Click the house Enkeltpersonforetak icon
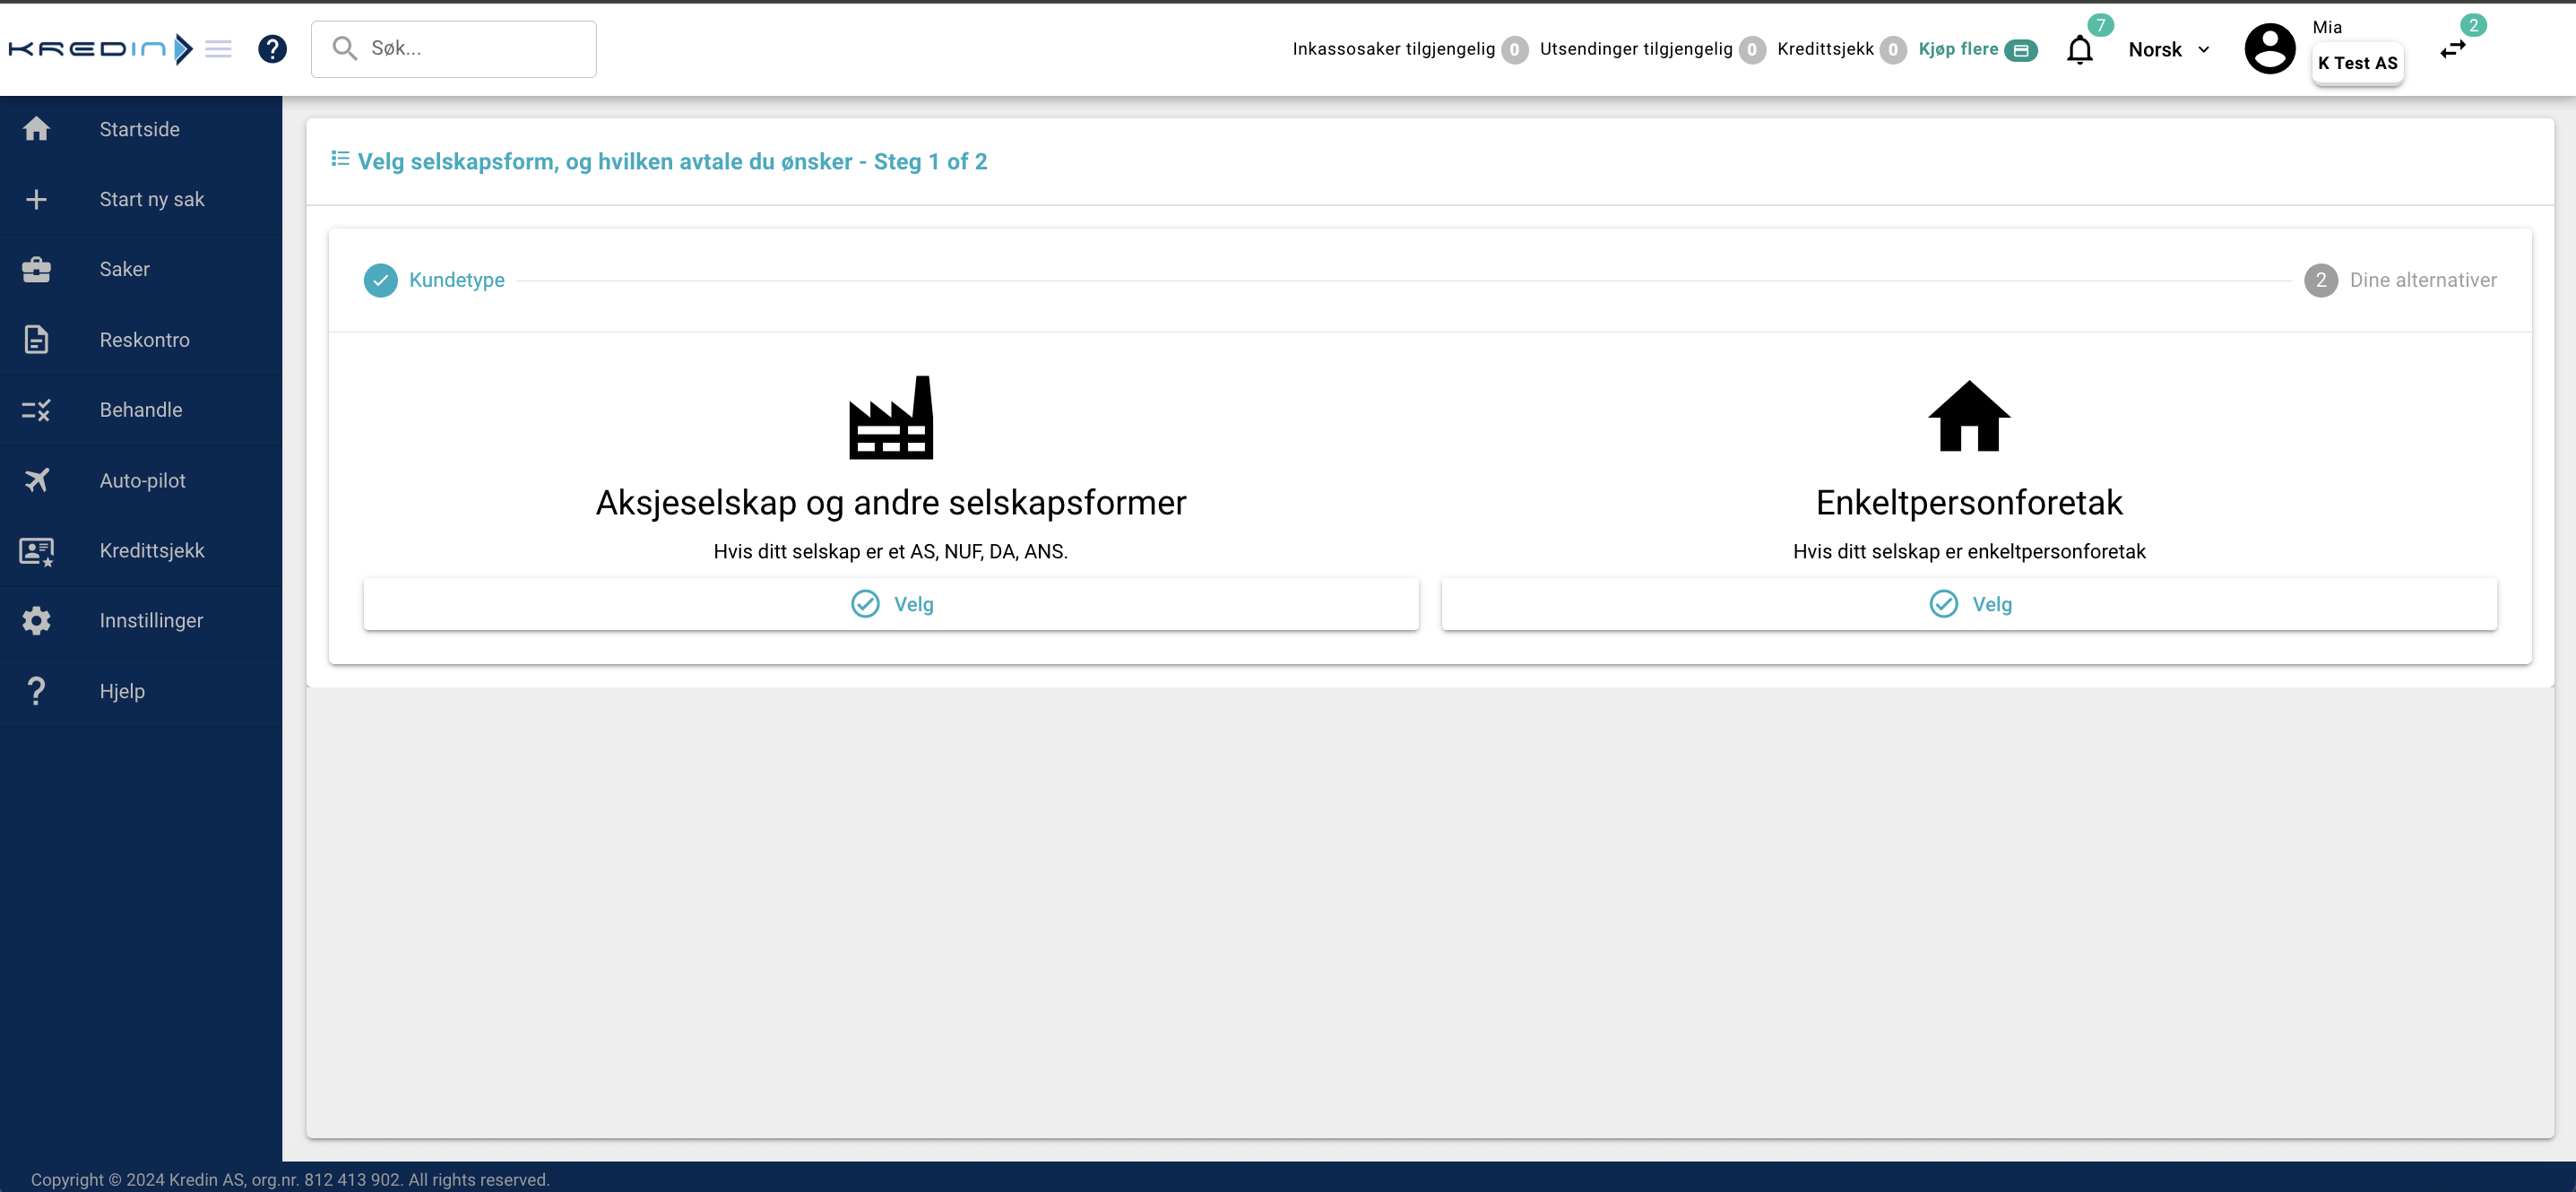Image resolution: width=2576 pixels, height=1192 pixels. click(x=1969, y=416)
